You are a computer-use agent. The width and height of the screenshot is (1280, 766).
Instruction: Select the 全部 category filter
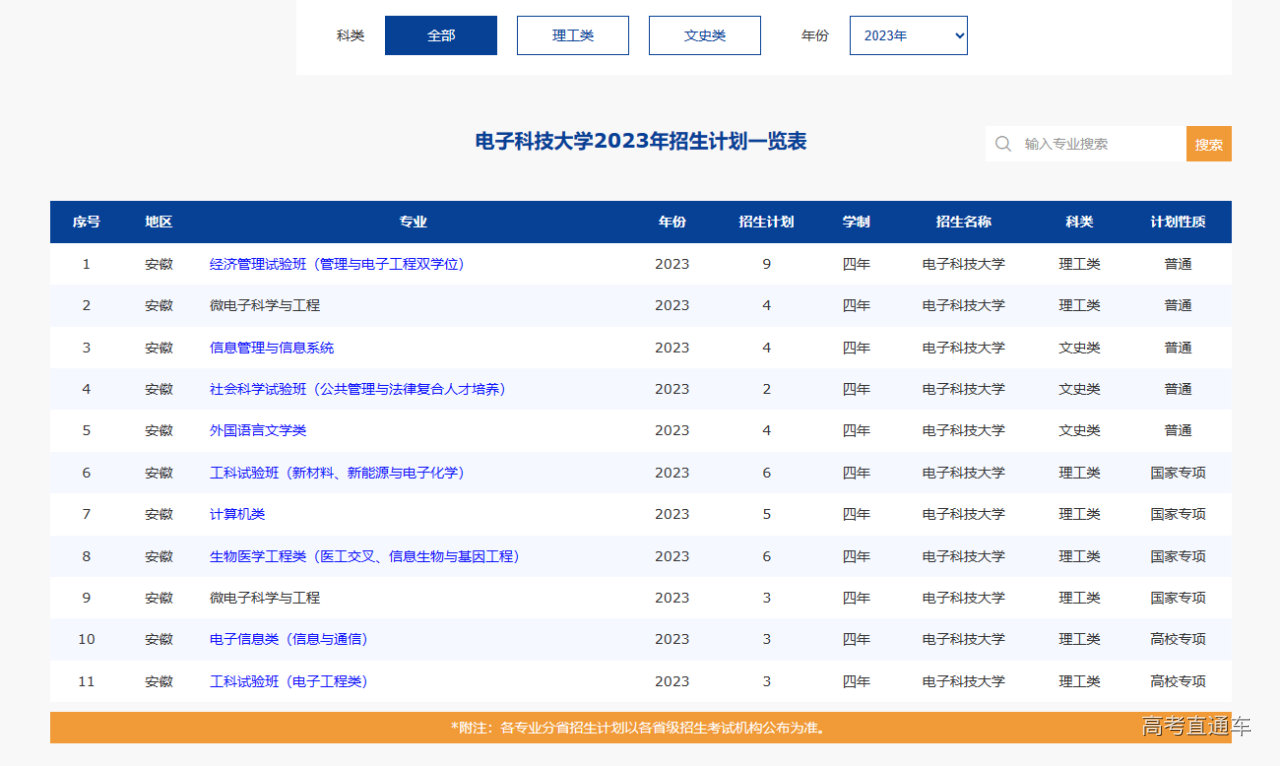pyautogui.click(x=440, y=34)
